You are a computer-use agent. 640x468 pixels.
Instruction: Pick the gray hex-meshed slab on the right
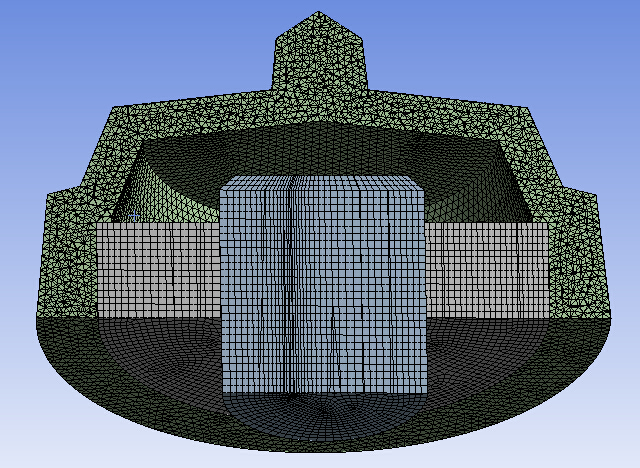coord(488,270)
